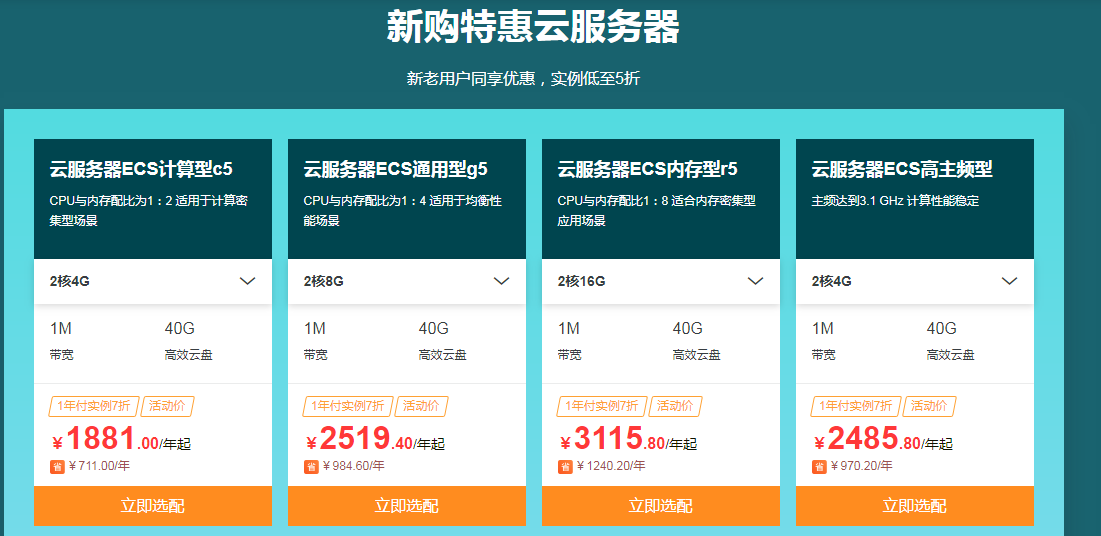The image size is (1101, 536).
Task: Click 立即选配 on the 高主频型 card
Action: coord(915,506)
